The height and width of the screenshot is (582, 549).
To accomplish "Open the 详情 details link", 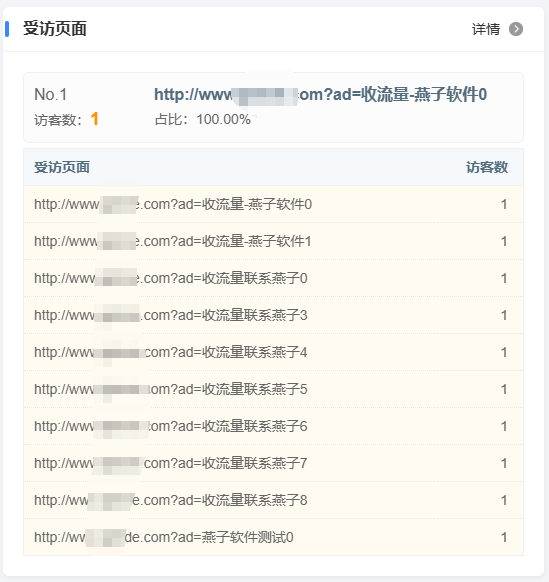I will coord(486,29).
